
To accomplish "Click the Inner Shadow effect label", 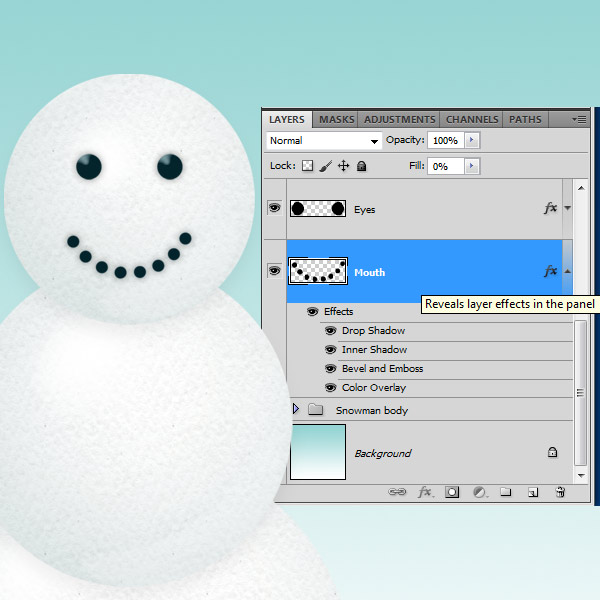I will [x=374, y=350].
